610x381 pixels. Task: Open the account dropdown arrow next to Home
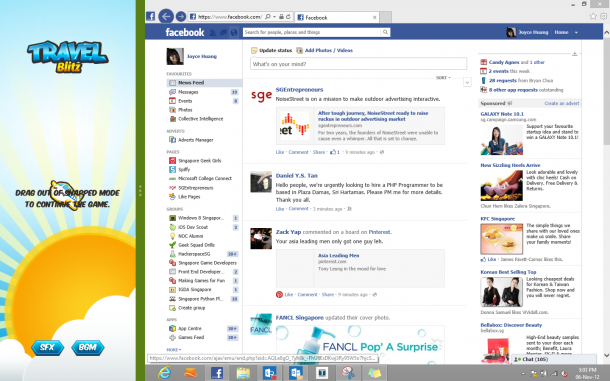point(576,33)
